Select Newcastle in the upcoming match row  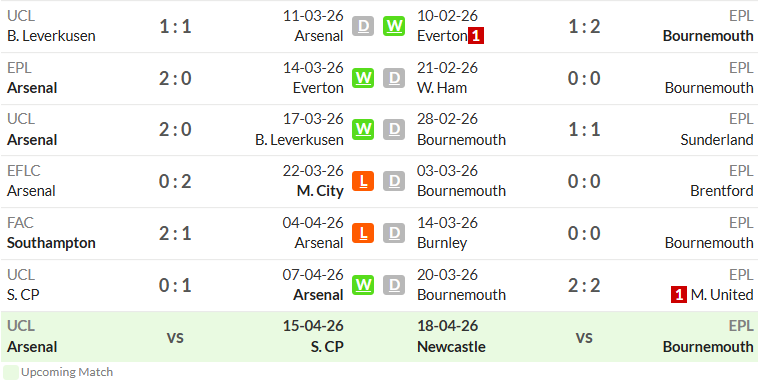coord(452,347)
